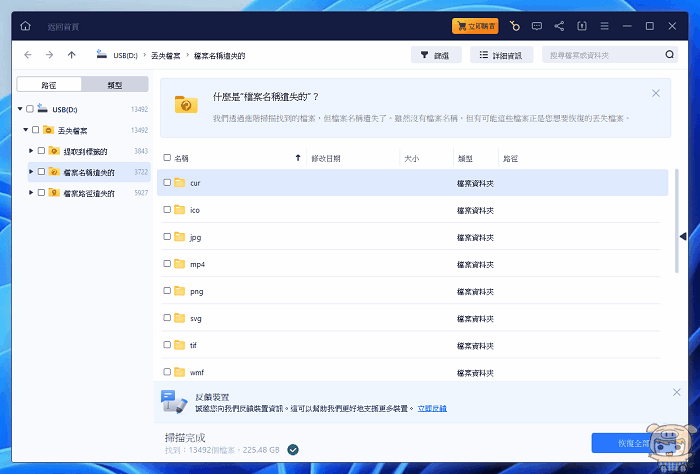700x474 pixels.
Task: Click the 詳細資訊 view button
Action: tap(501, 55)
